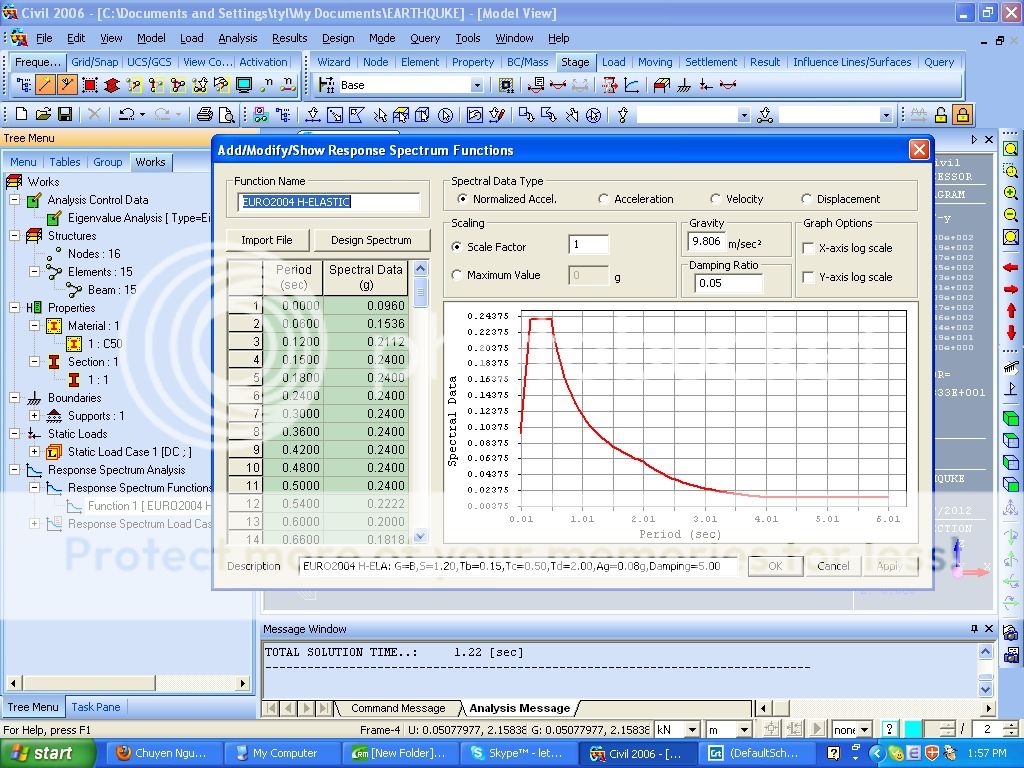The image size is (1024, 768).
Task: Expand Static Load Case 1 tree node
Action: click(x=35, y=452)
